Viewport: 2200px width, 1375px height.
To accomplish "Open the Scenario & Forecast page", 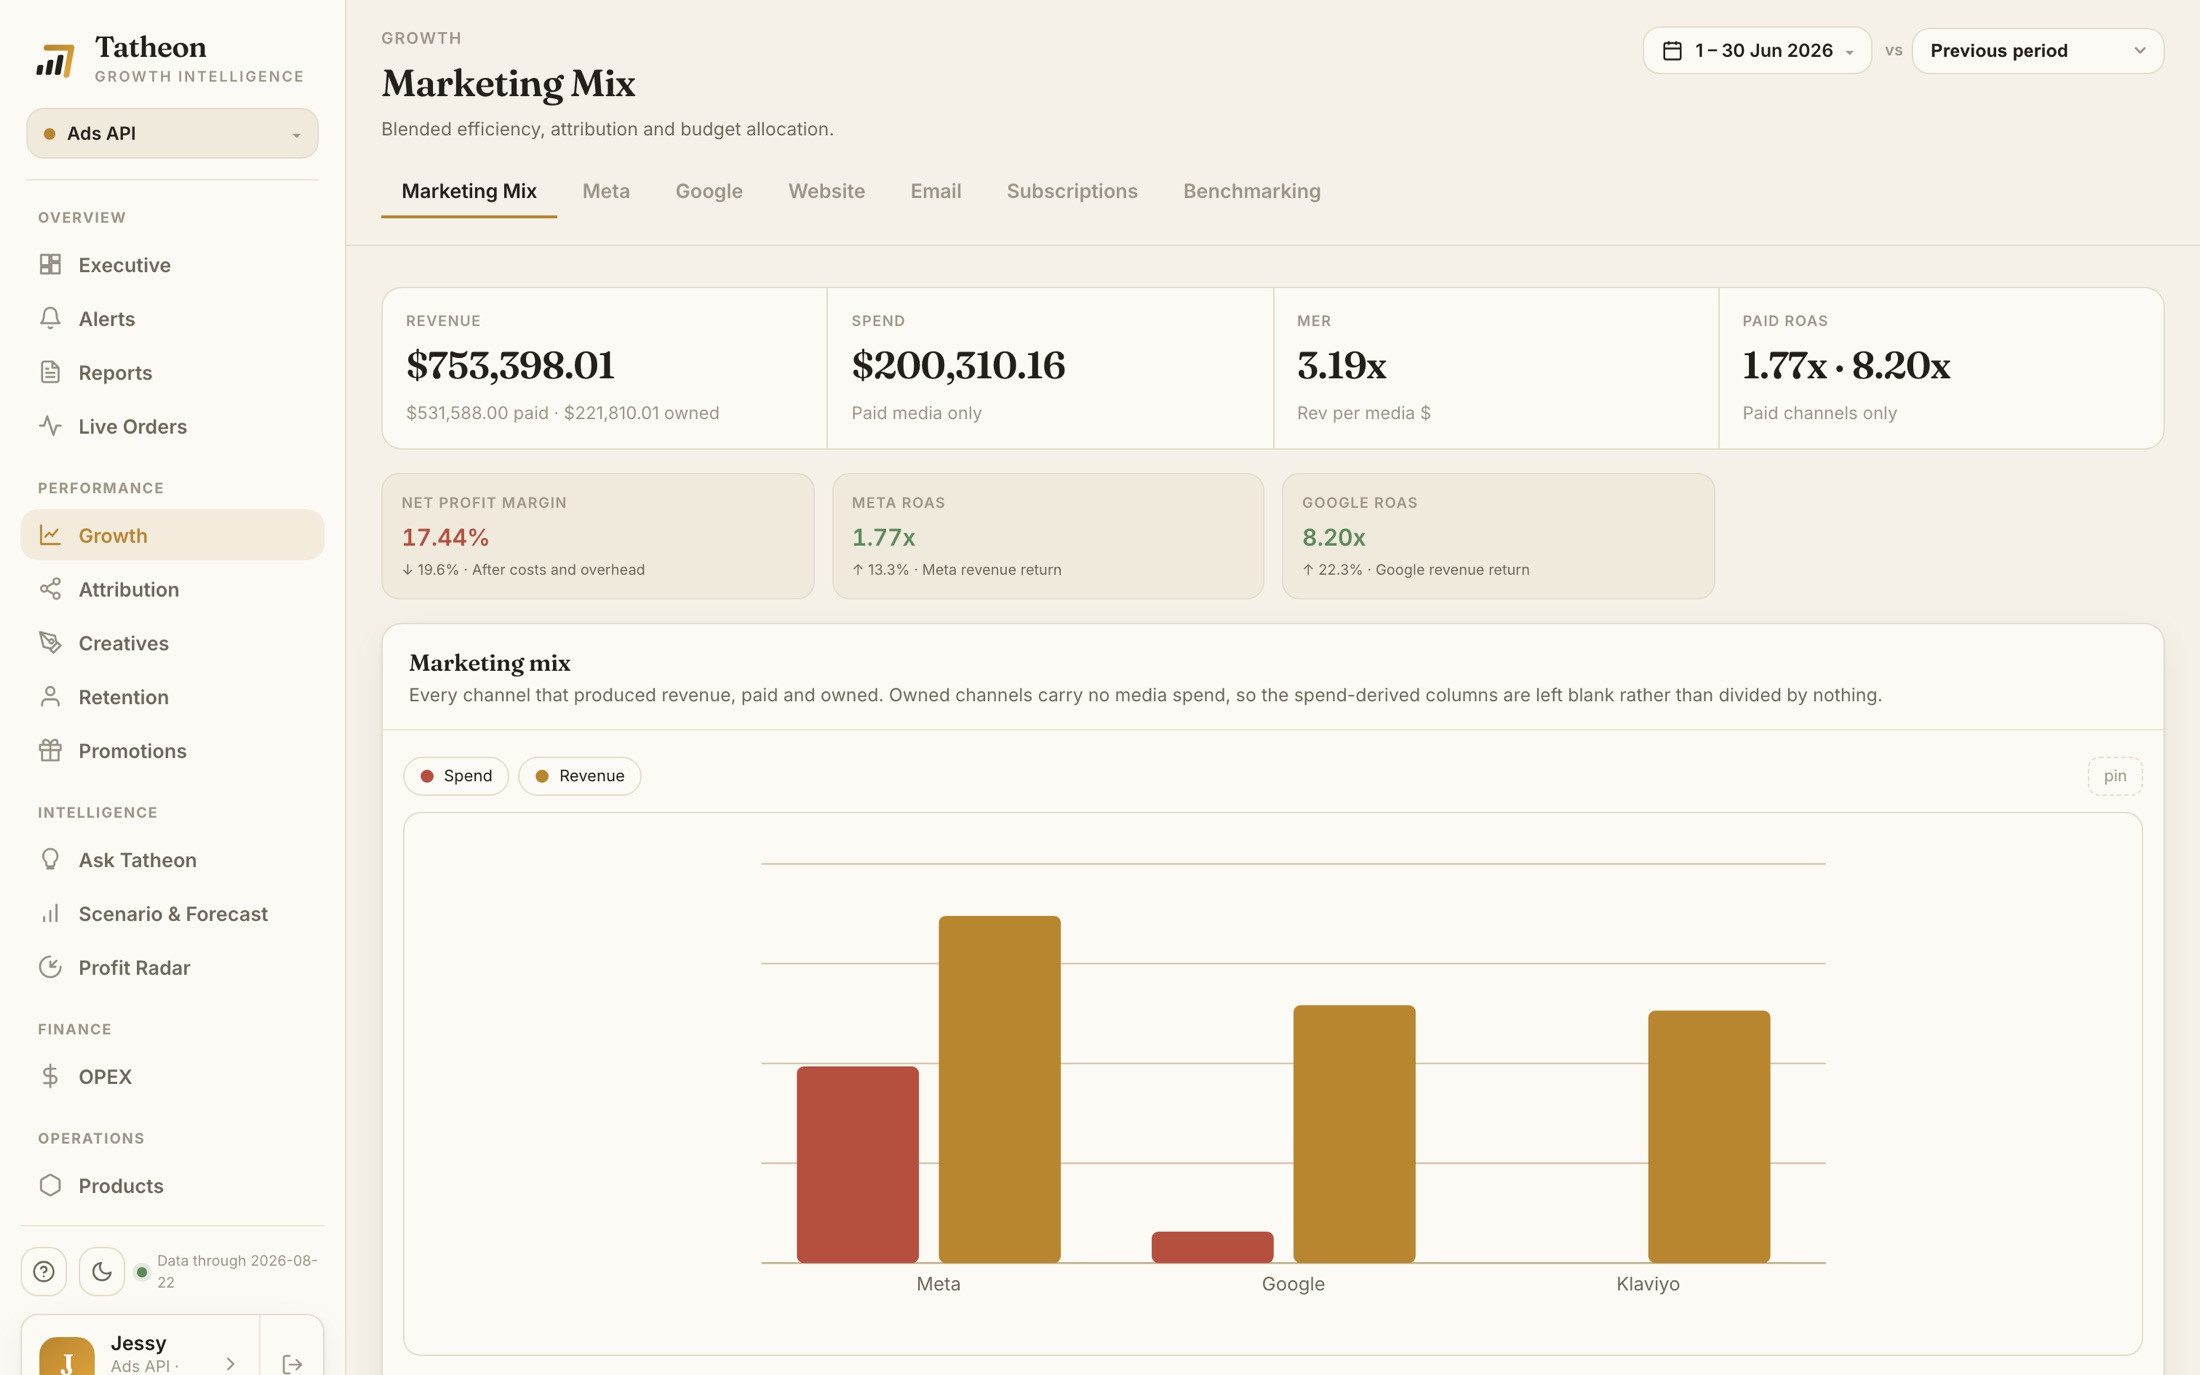I will coord(172,913).
